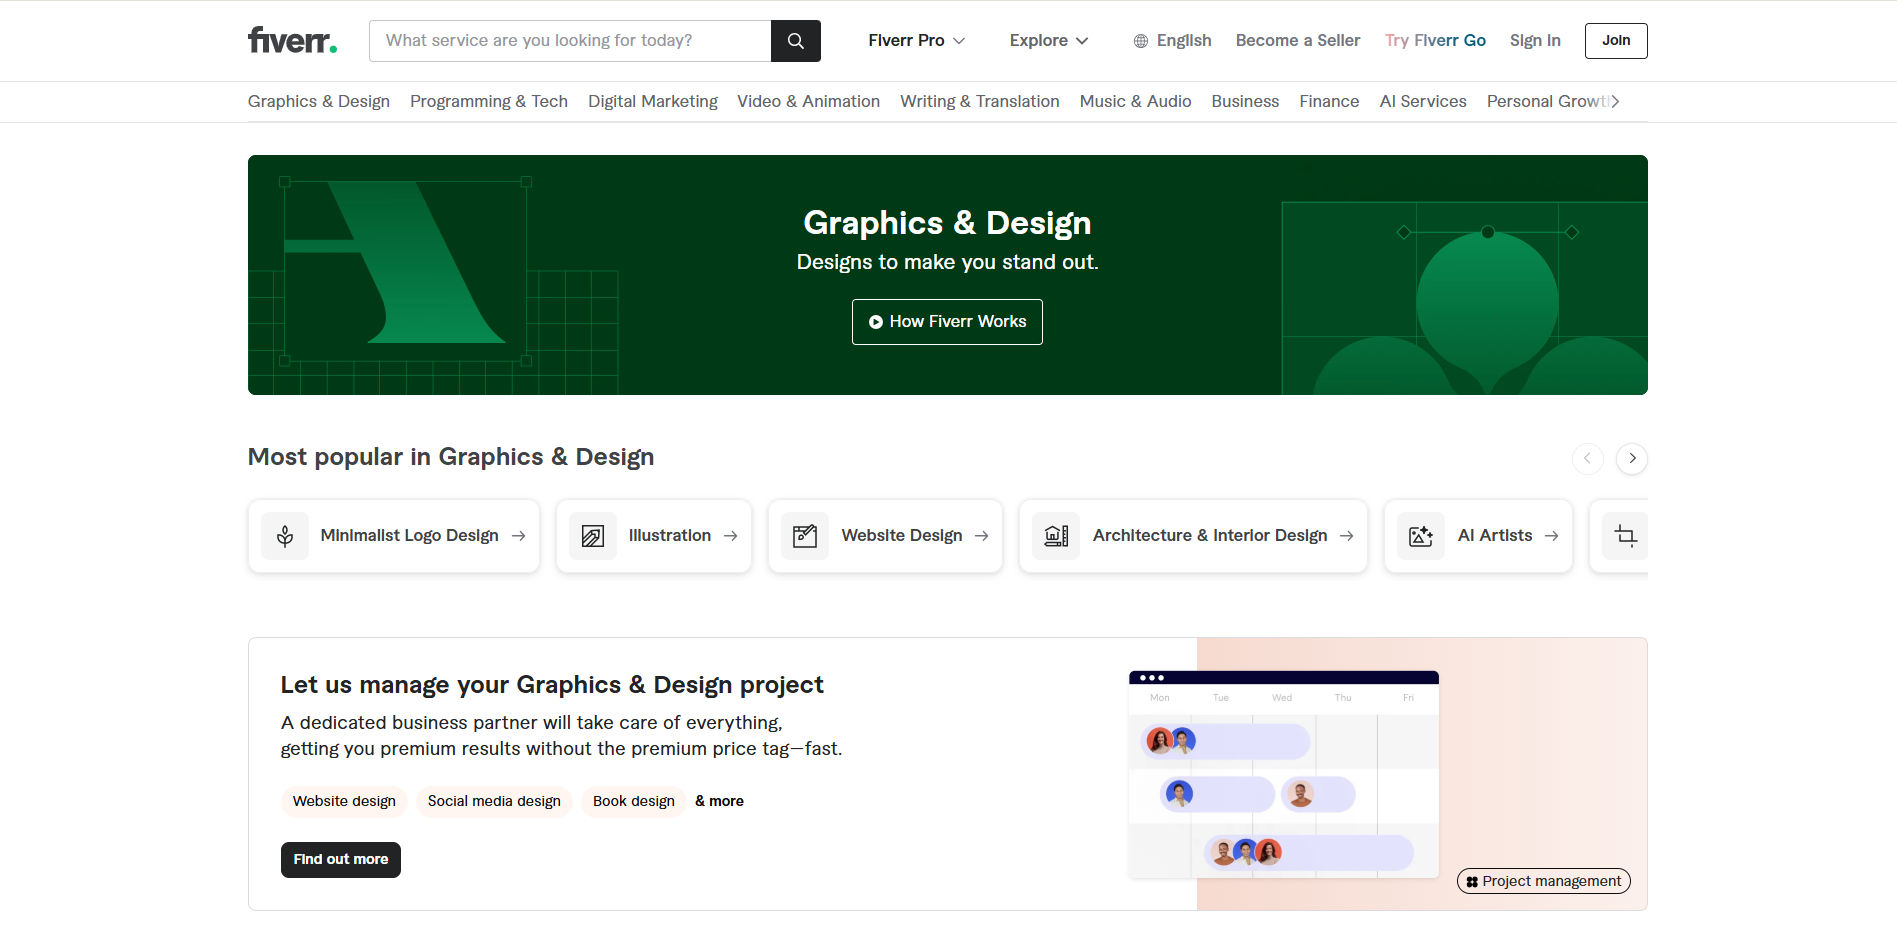
Task: Click the search magnifier icon
Action: point(794,41)
